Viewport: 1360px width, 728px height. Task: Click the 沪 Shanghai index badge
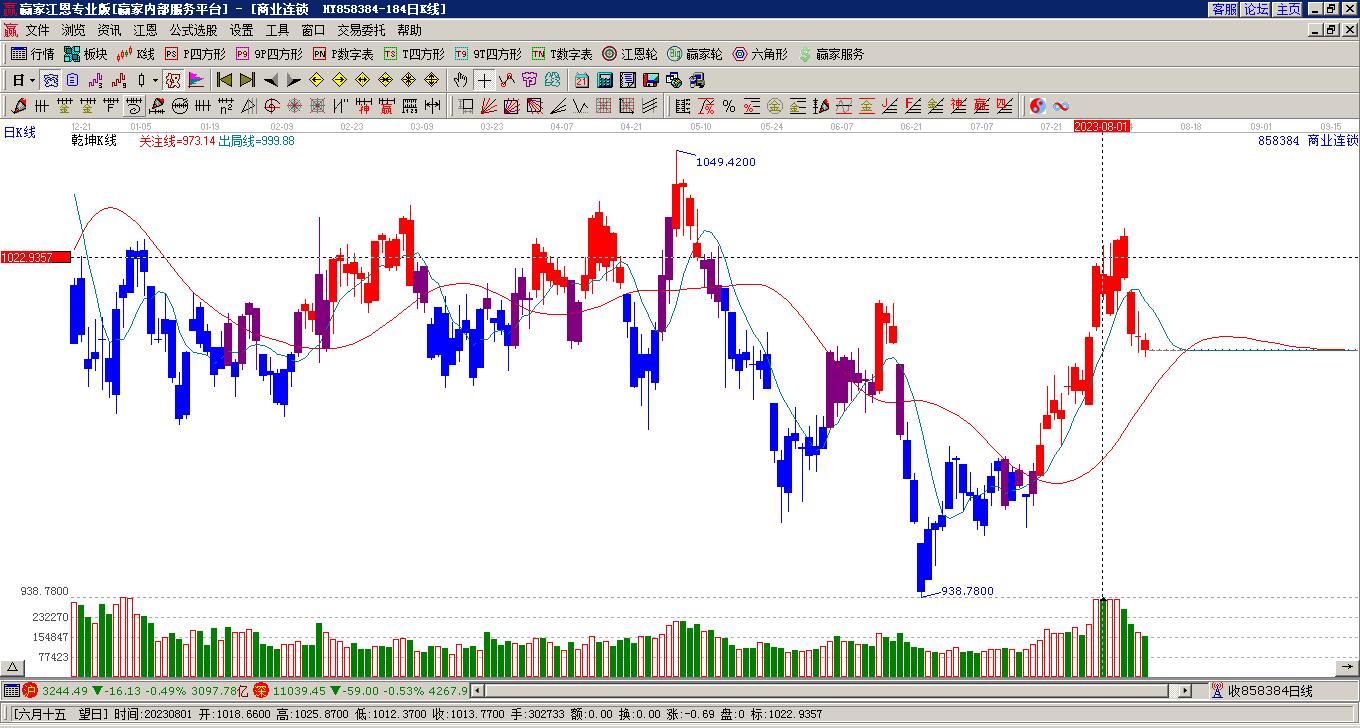(x=30, y=690)
